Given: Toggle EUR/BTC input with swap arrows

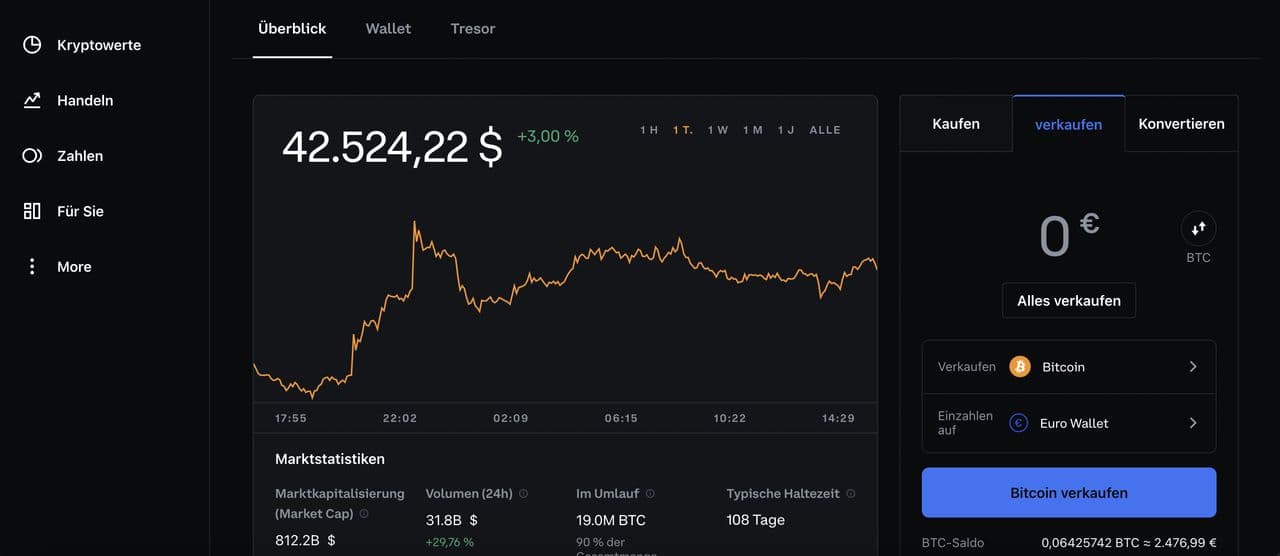Looking at the screenshot, I should pyautogui.click(x=1198, y=228).
